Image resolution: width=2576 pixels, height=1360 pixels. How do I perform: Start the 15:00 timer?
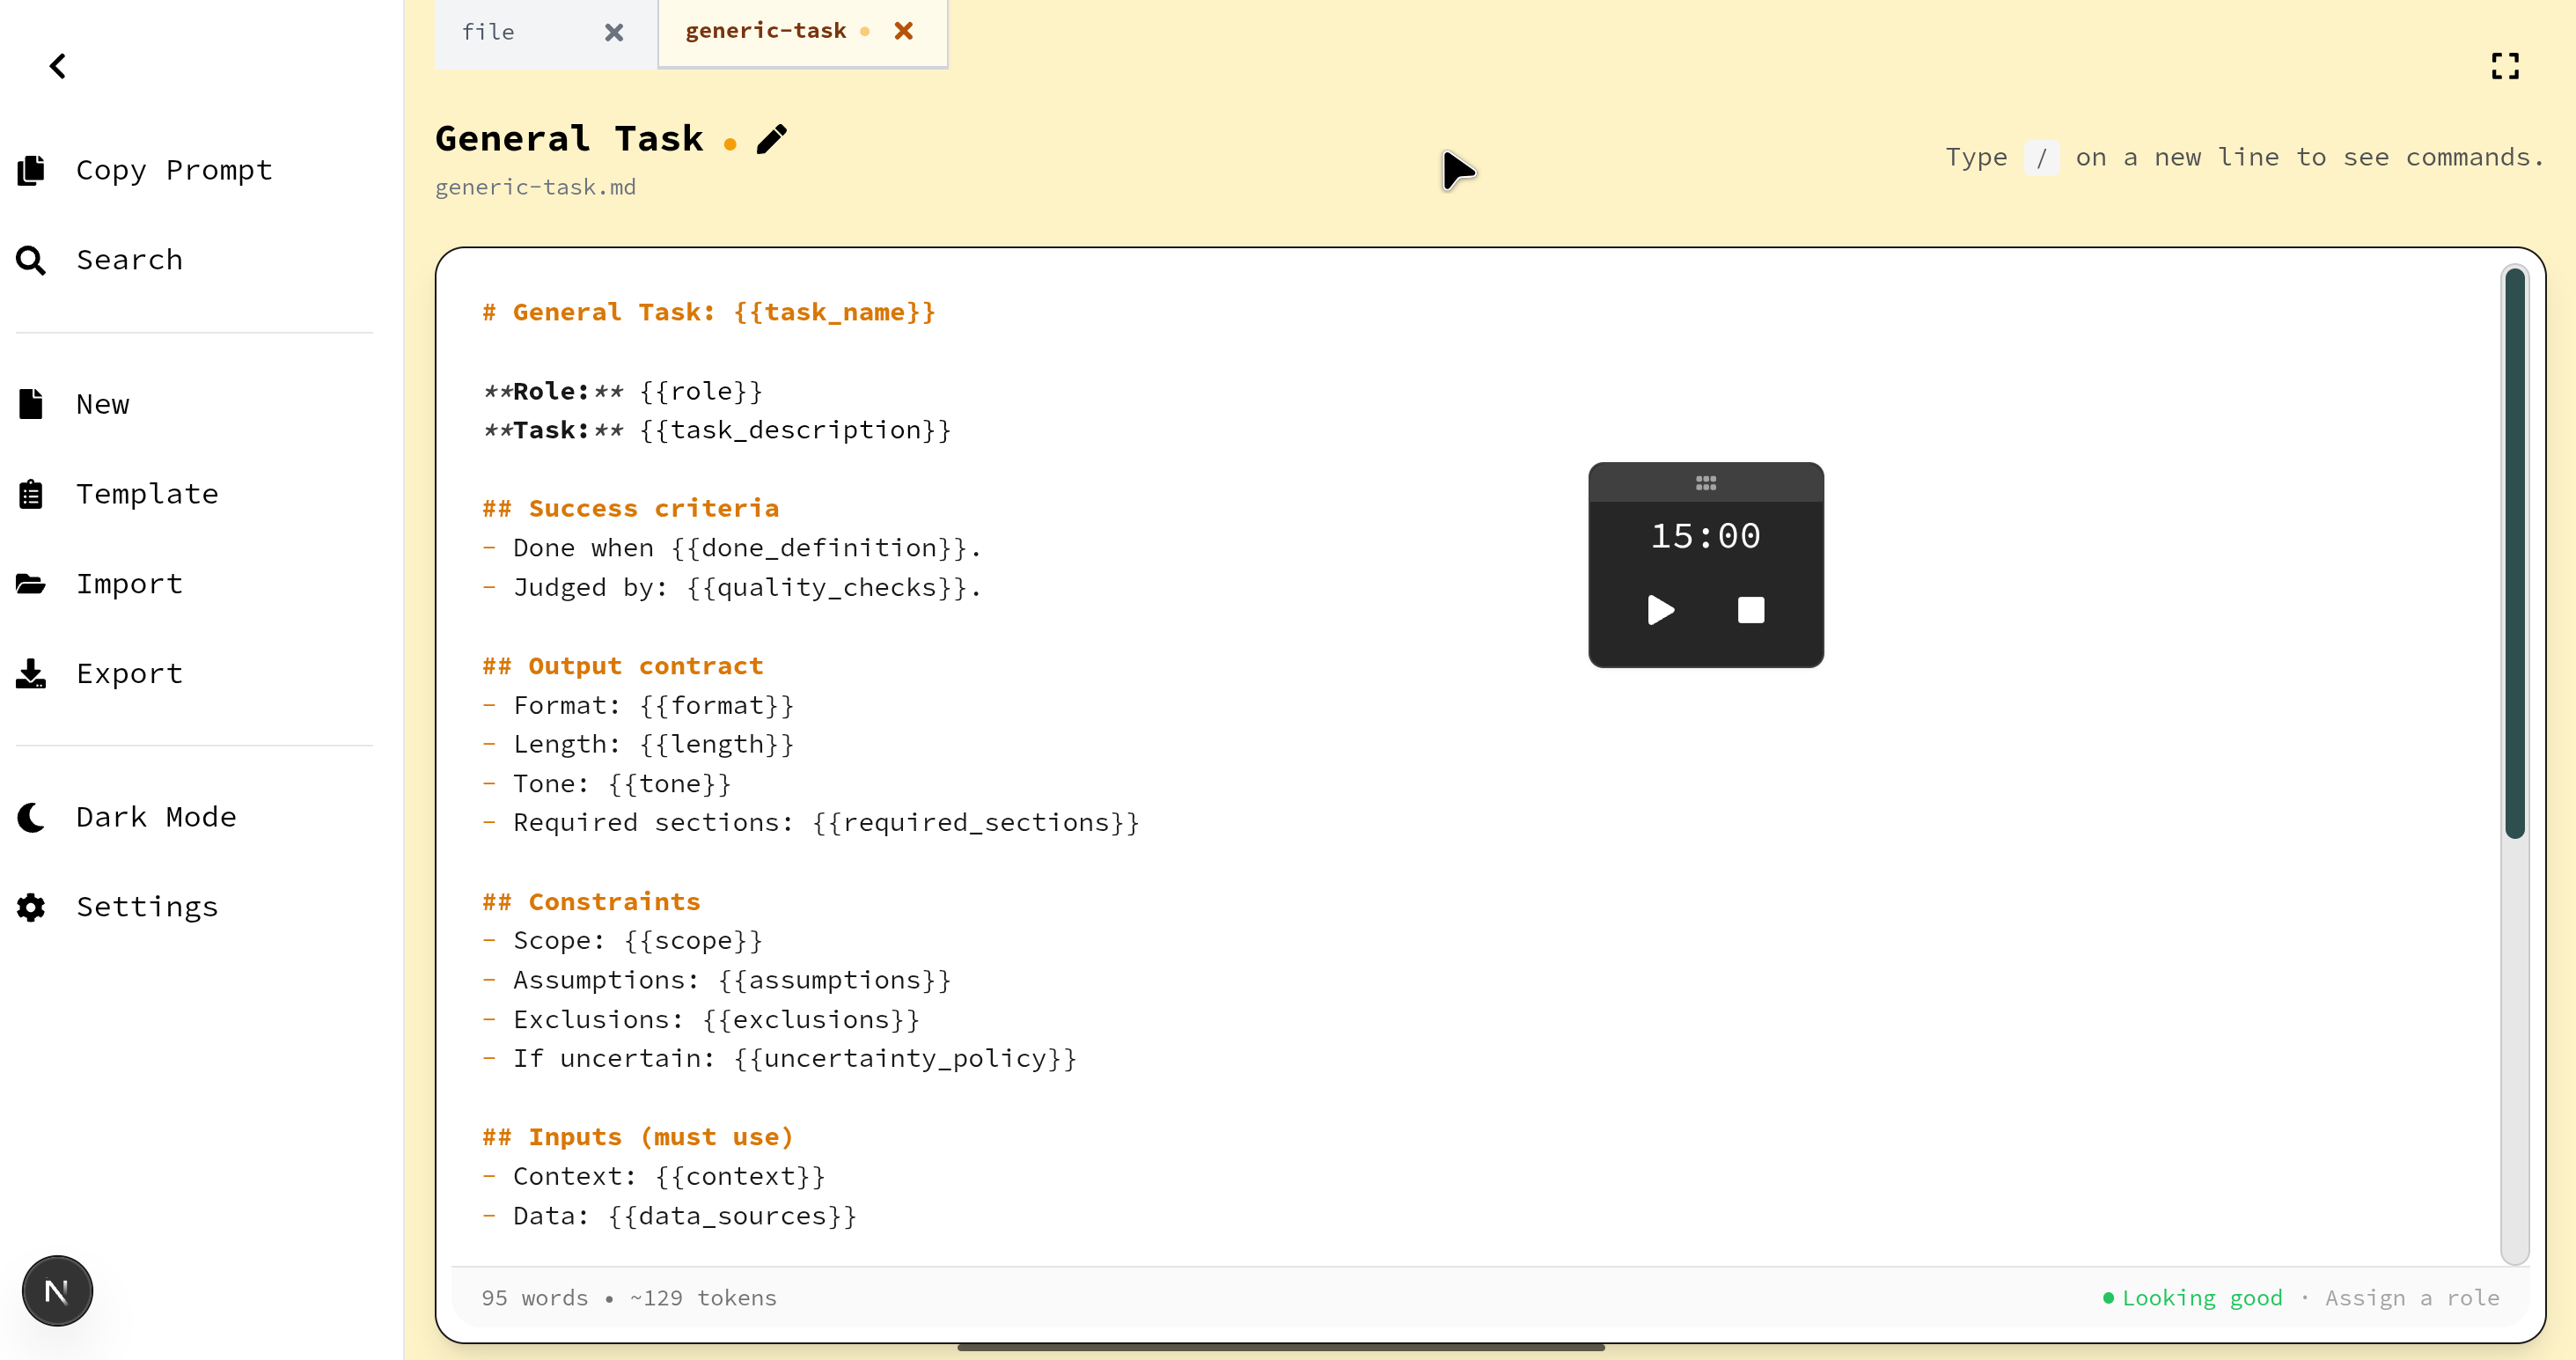pos(1660,610)
